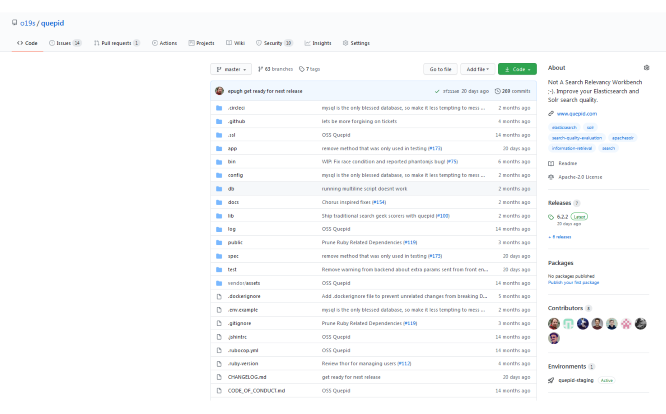Click the lib folder icon

(219, 216)
